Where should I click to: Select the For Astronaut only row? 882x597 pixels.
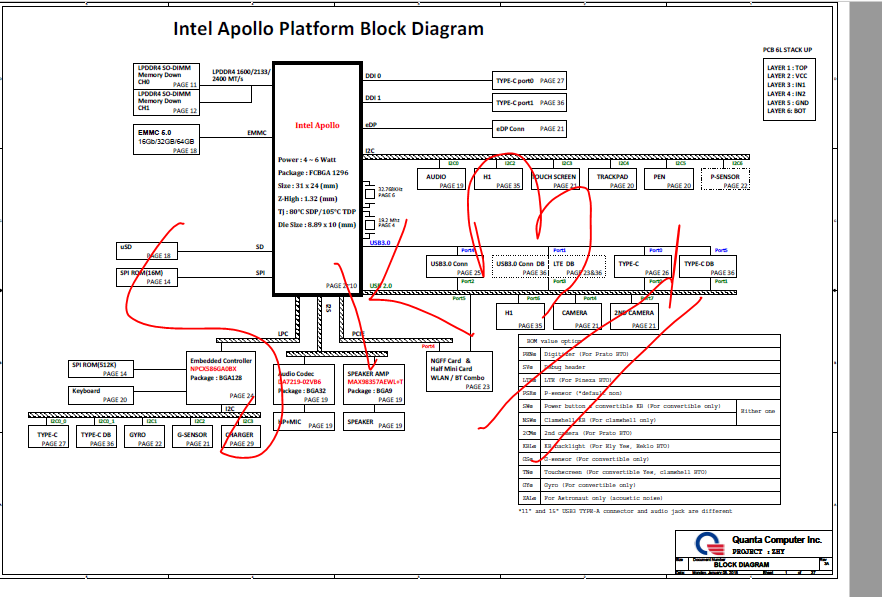(x=649, y=498)
